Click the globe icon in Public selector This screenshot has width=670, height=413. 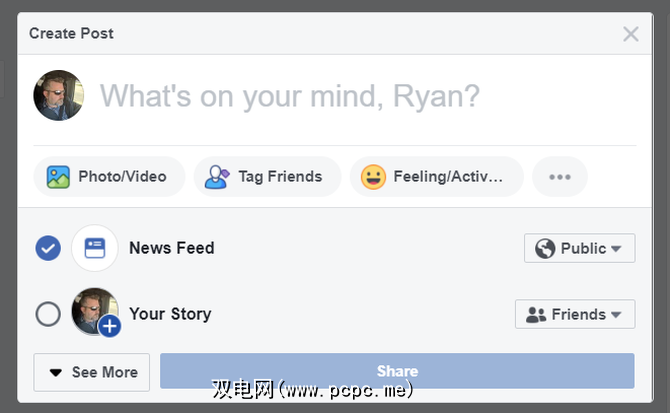click(545, 248)
